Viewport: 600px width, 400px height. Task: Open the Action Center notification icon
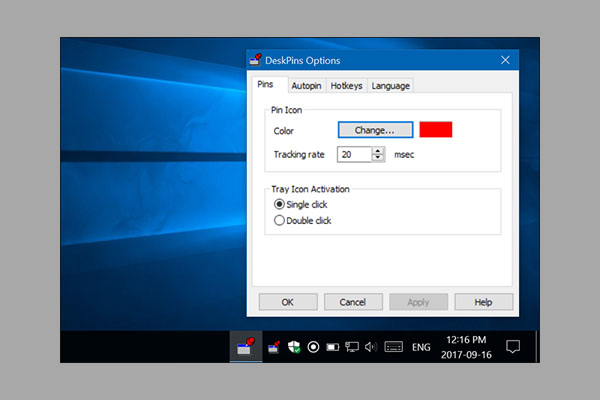click(x=513, y=347)
